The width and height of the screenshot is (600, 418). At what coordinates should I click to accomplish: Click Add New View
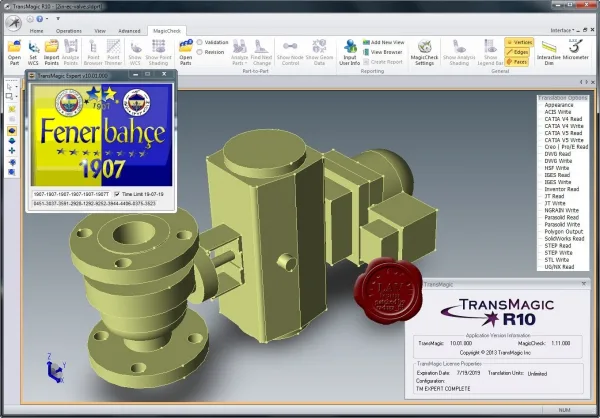(383, 42)
